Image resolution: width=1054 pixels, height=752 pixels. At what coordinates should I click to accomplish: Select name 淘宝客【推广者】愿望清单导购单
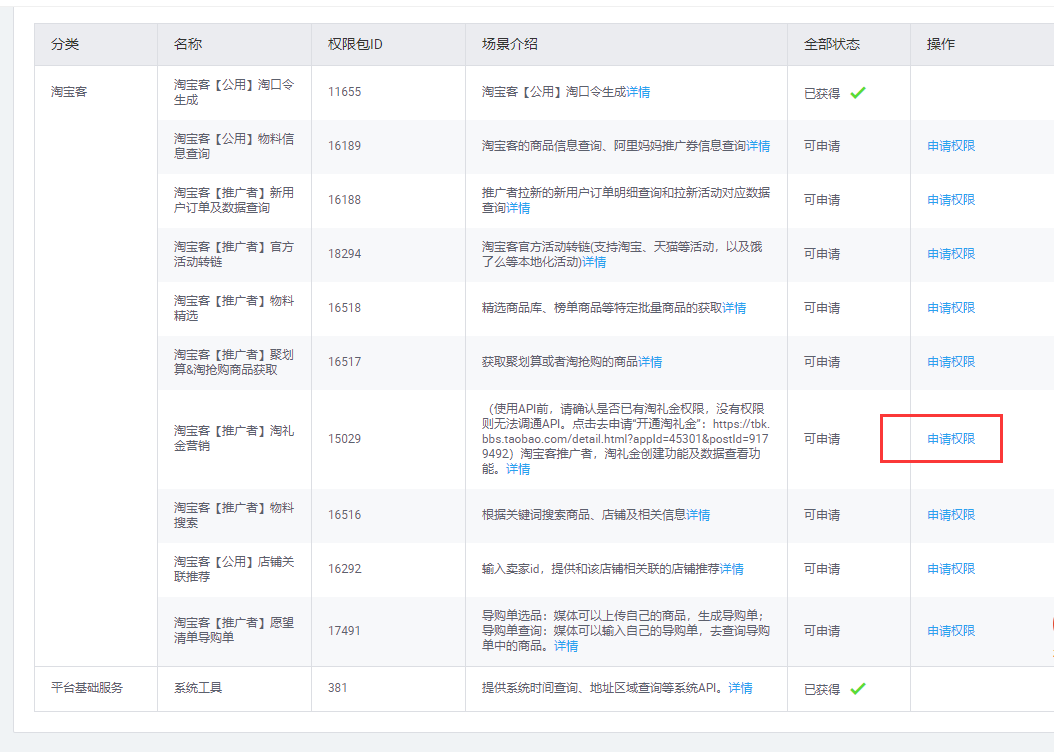(x=234, y=630)
